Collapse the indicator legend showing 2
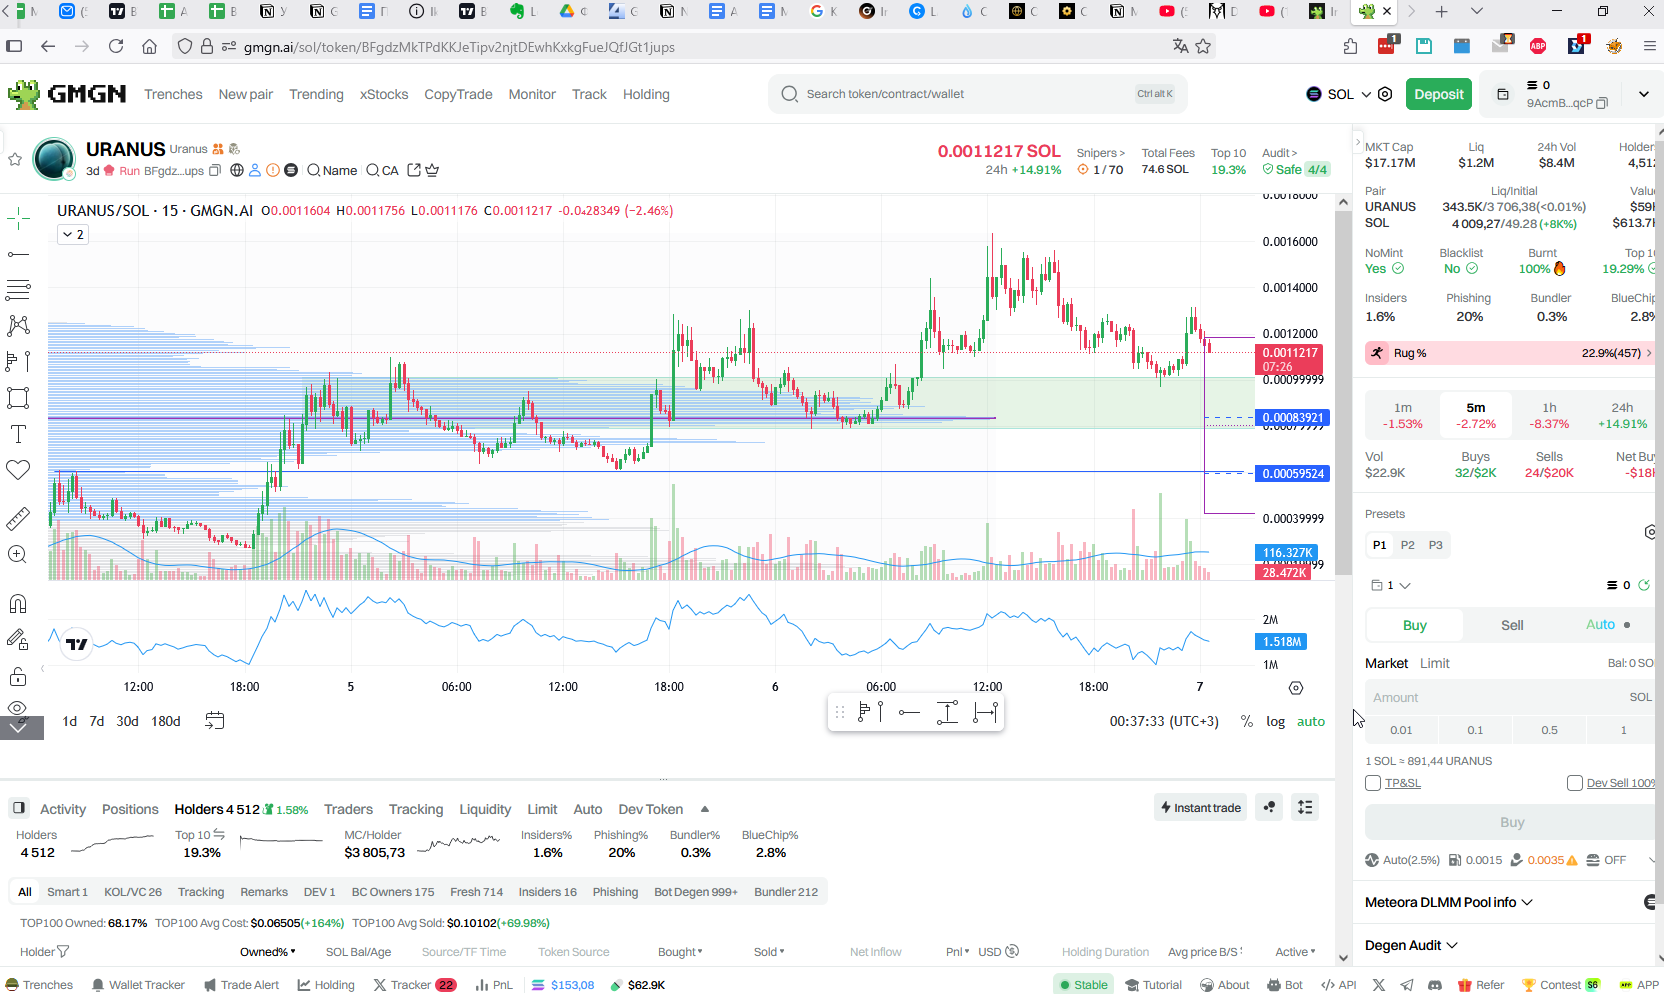Image resolution: width=1664 pixels, height=994 pixels. tap(74, 234)
